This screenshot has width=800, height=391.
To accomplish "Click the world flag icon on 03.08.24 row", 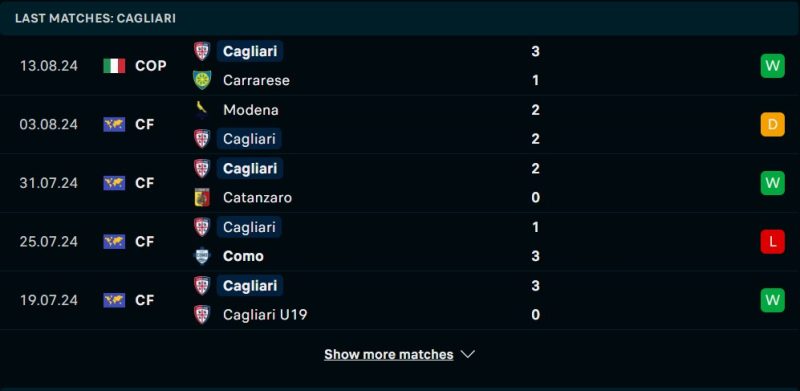I will coord(114,125).
